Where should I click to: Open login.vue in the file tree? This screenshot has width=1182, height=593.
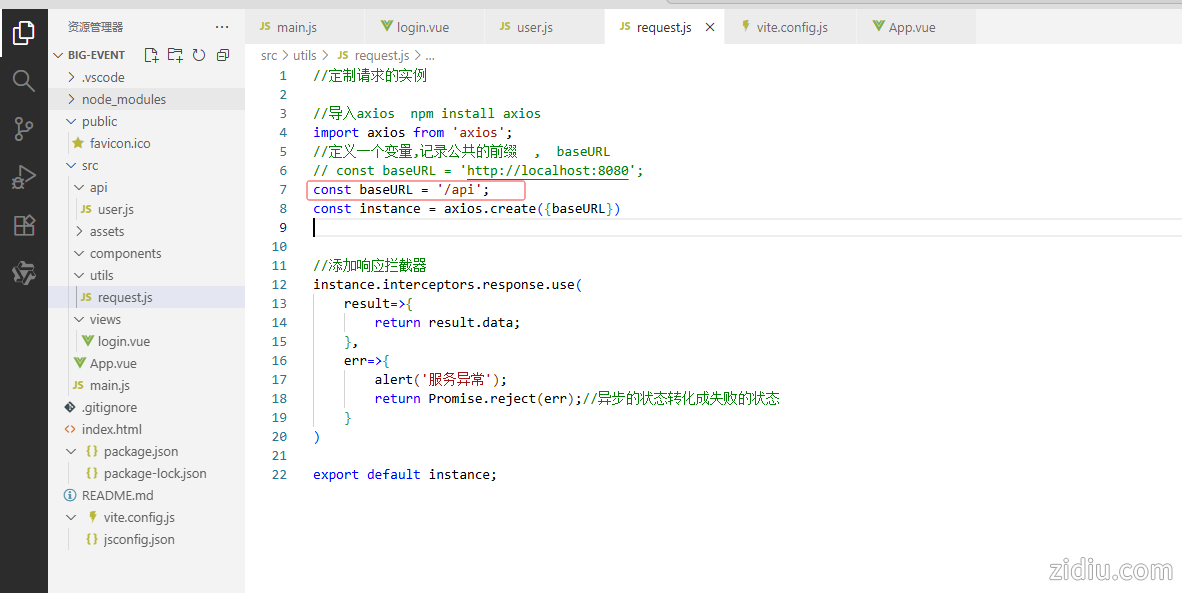click(x=123, y=341)
